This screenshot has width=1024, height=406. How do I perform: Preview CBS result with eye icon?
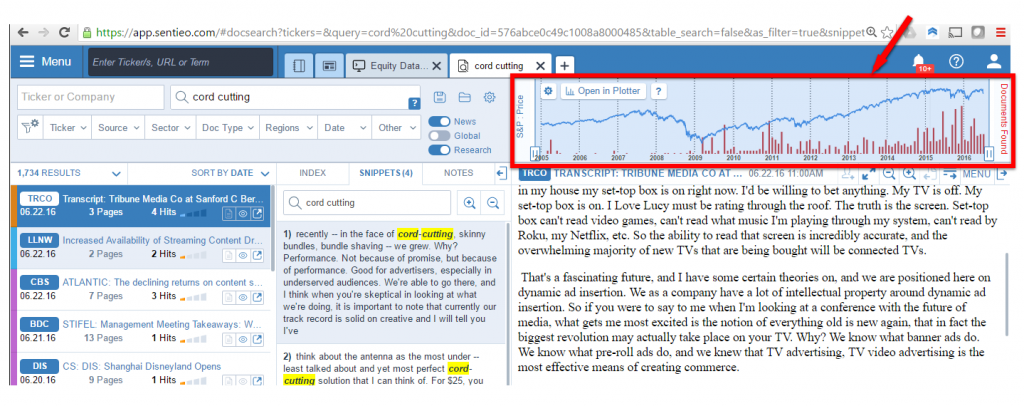click(243, 298)
